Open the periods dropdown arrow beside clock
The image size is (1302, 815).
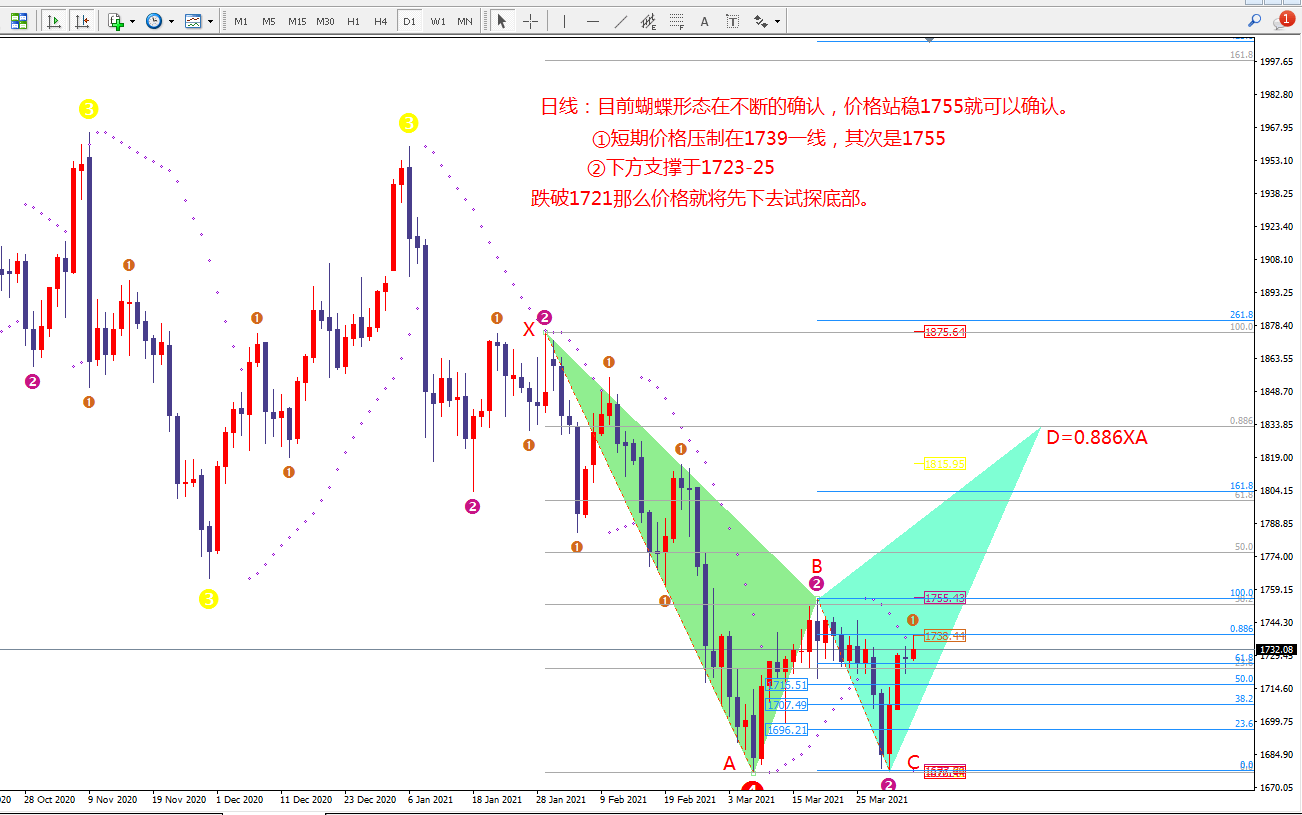click(x=171, y=21)
